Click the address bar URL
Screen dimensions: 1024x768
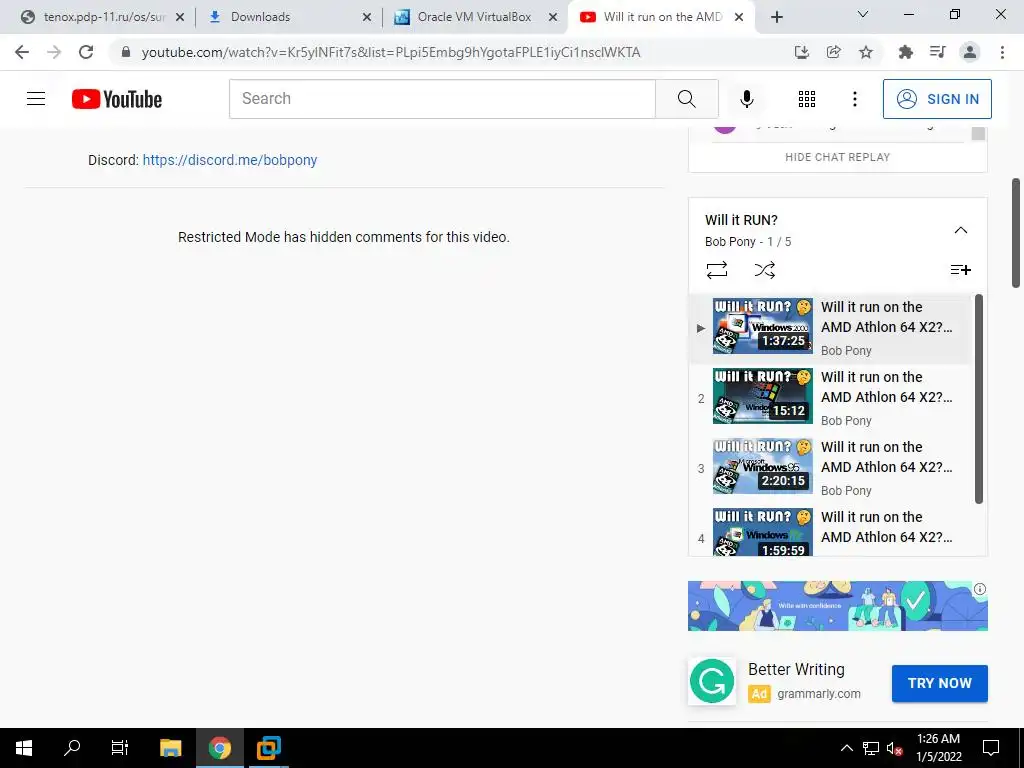click(391, 52)
